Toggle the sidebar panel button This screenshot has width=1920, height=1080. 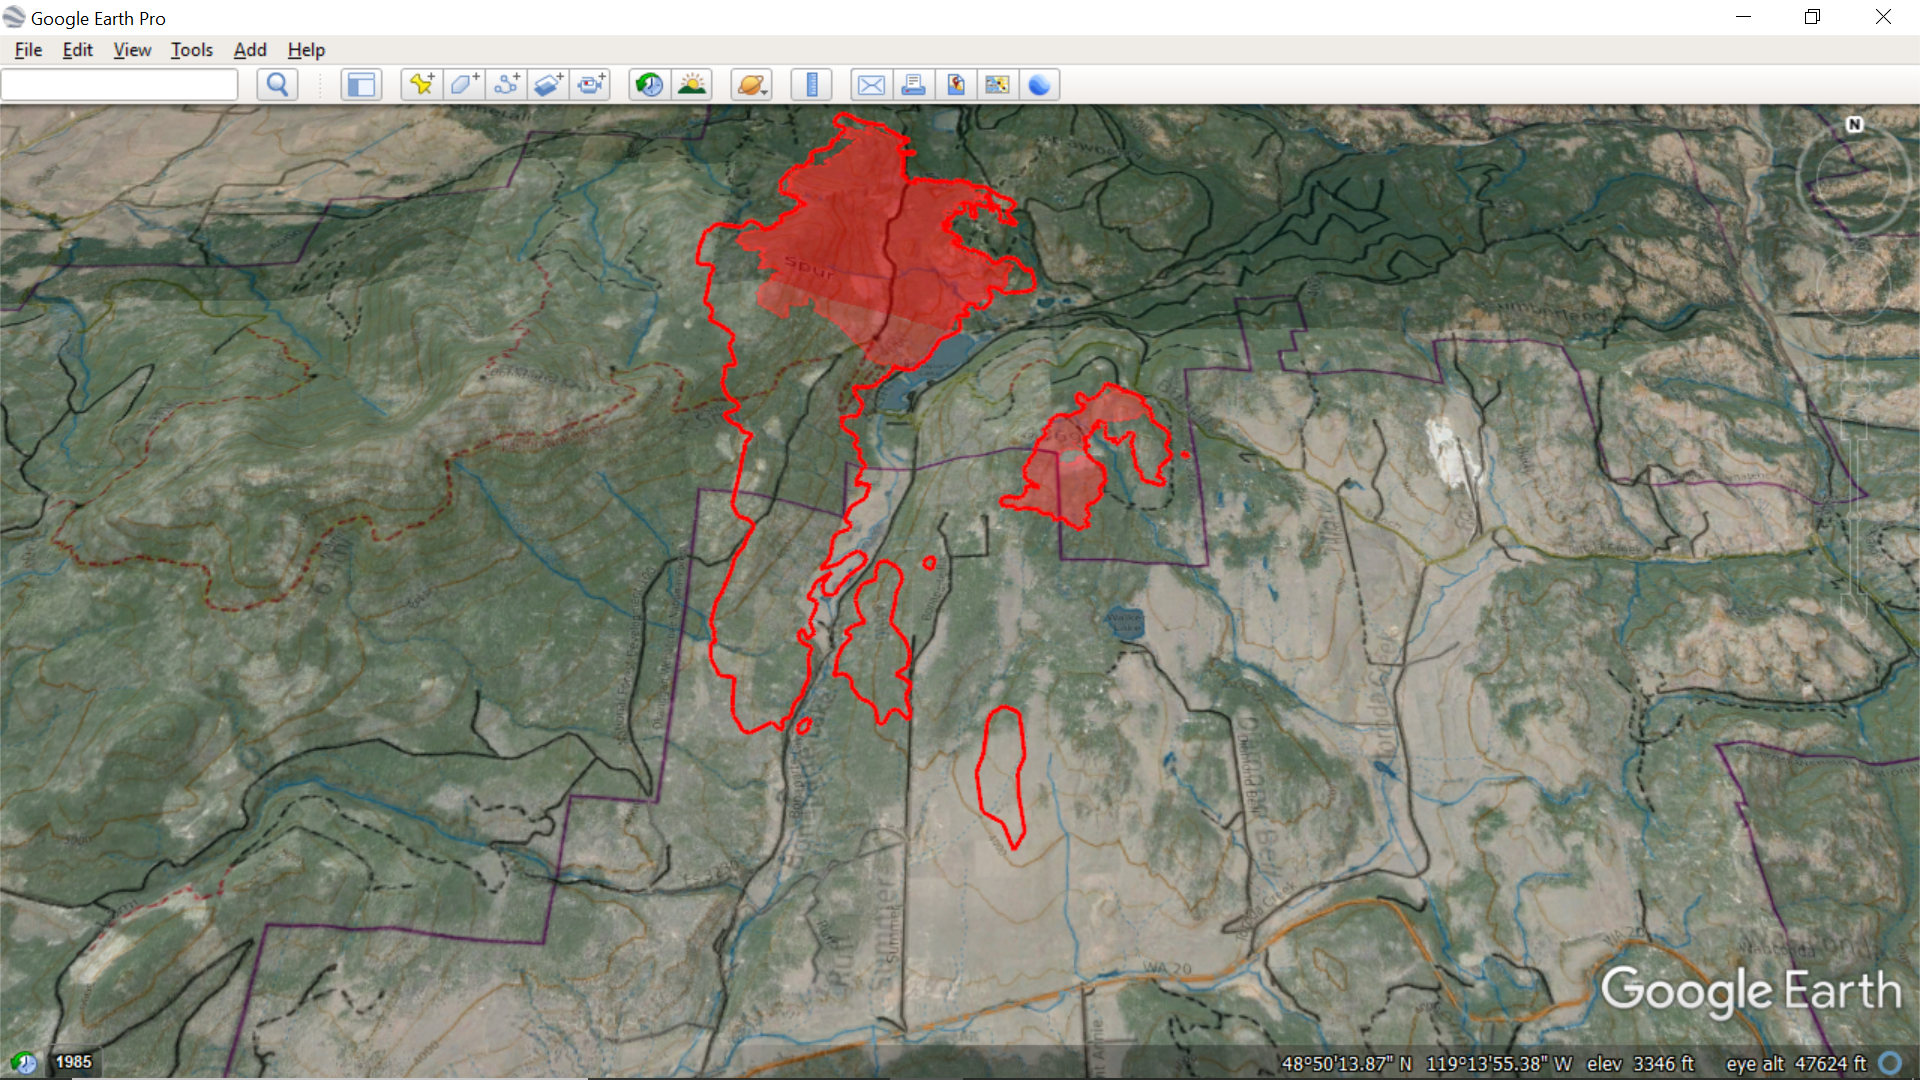point(361,85)
